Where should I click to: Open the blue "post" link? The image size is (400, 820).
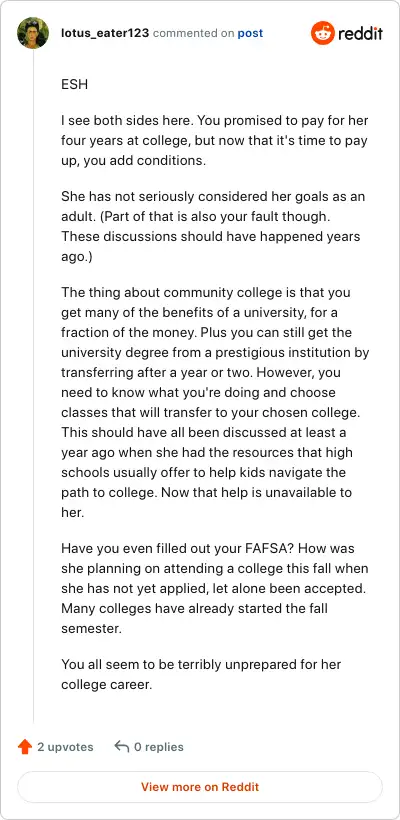pos(250,33)
